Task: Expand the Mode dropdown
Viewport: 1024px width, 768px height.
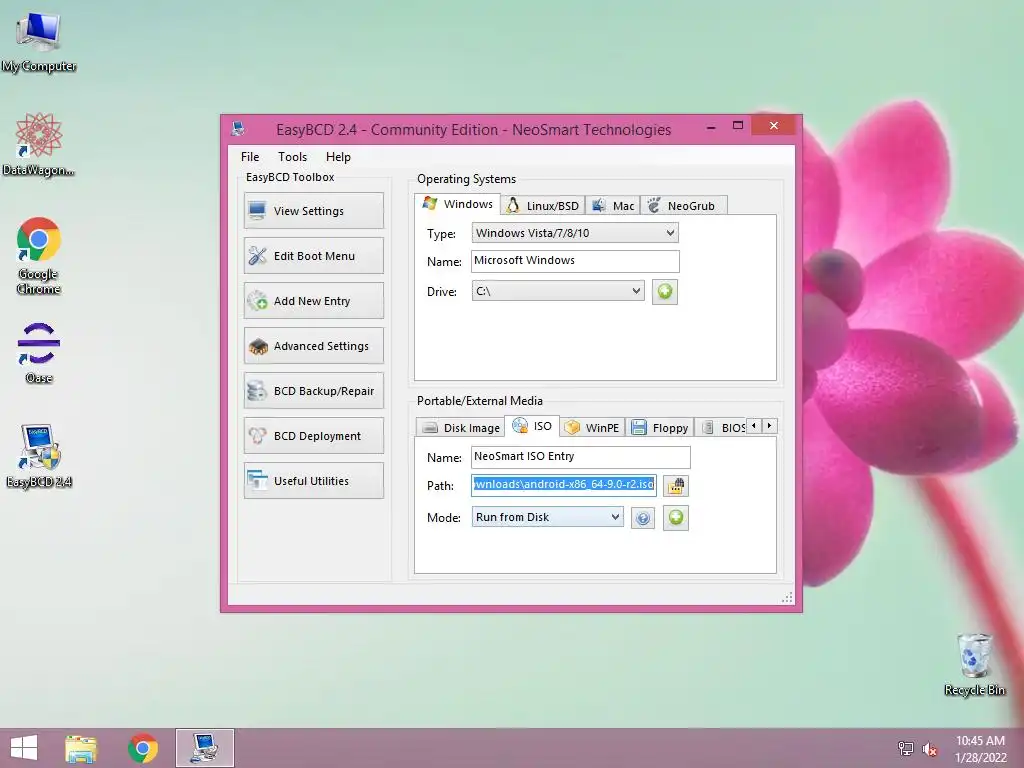Action: pyautogui.click(x=547, y=517)
